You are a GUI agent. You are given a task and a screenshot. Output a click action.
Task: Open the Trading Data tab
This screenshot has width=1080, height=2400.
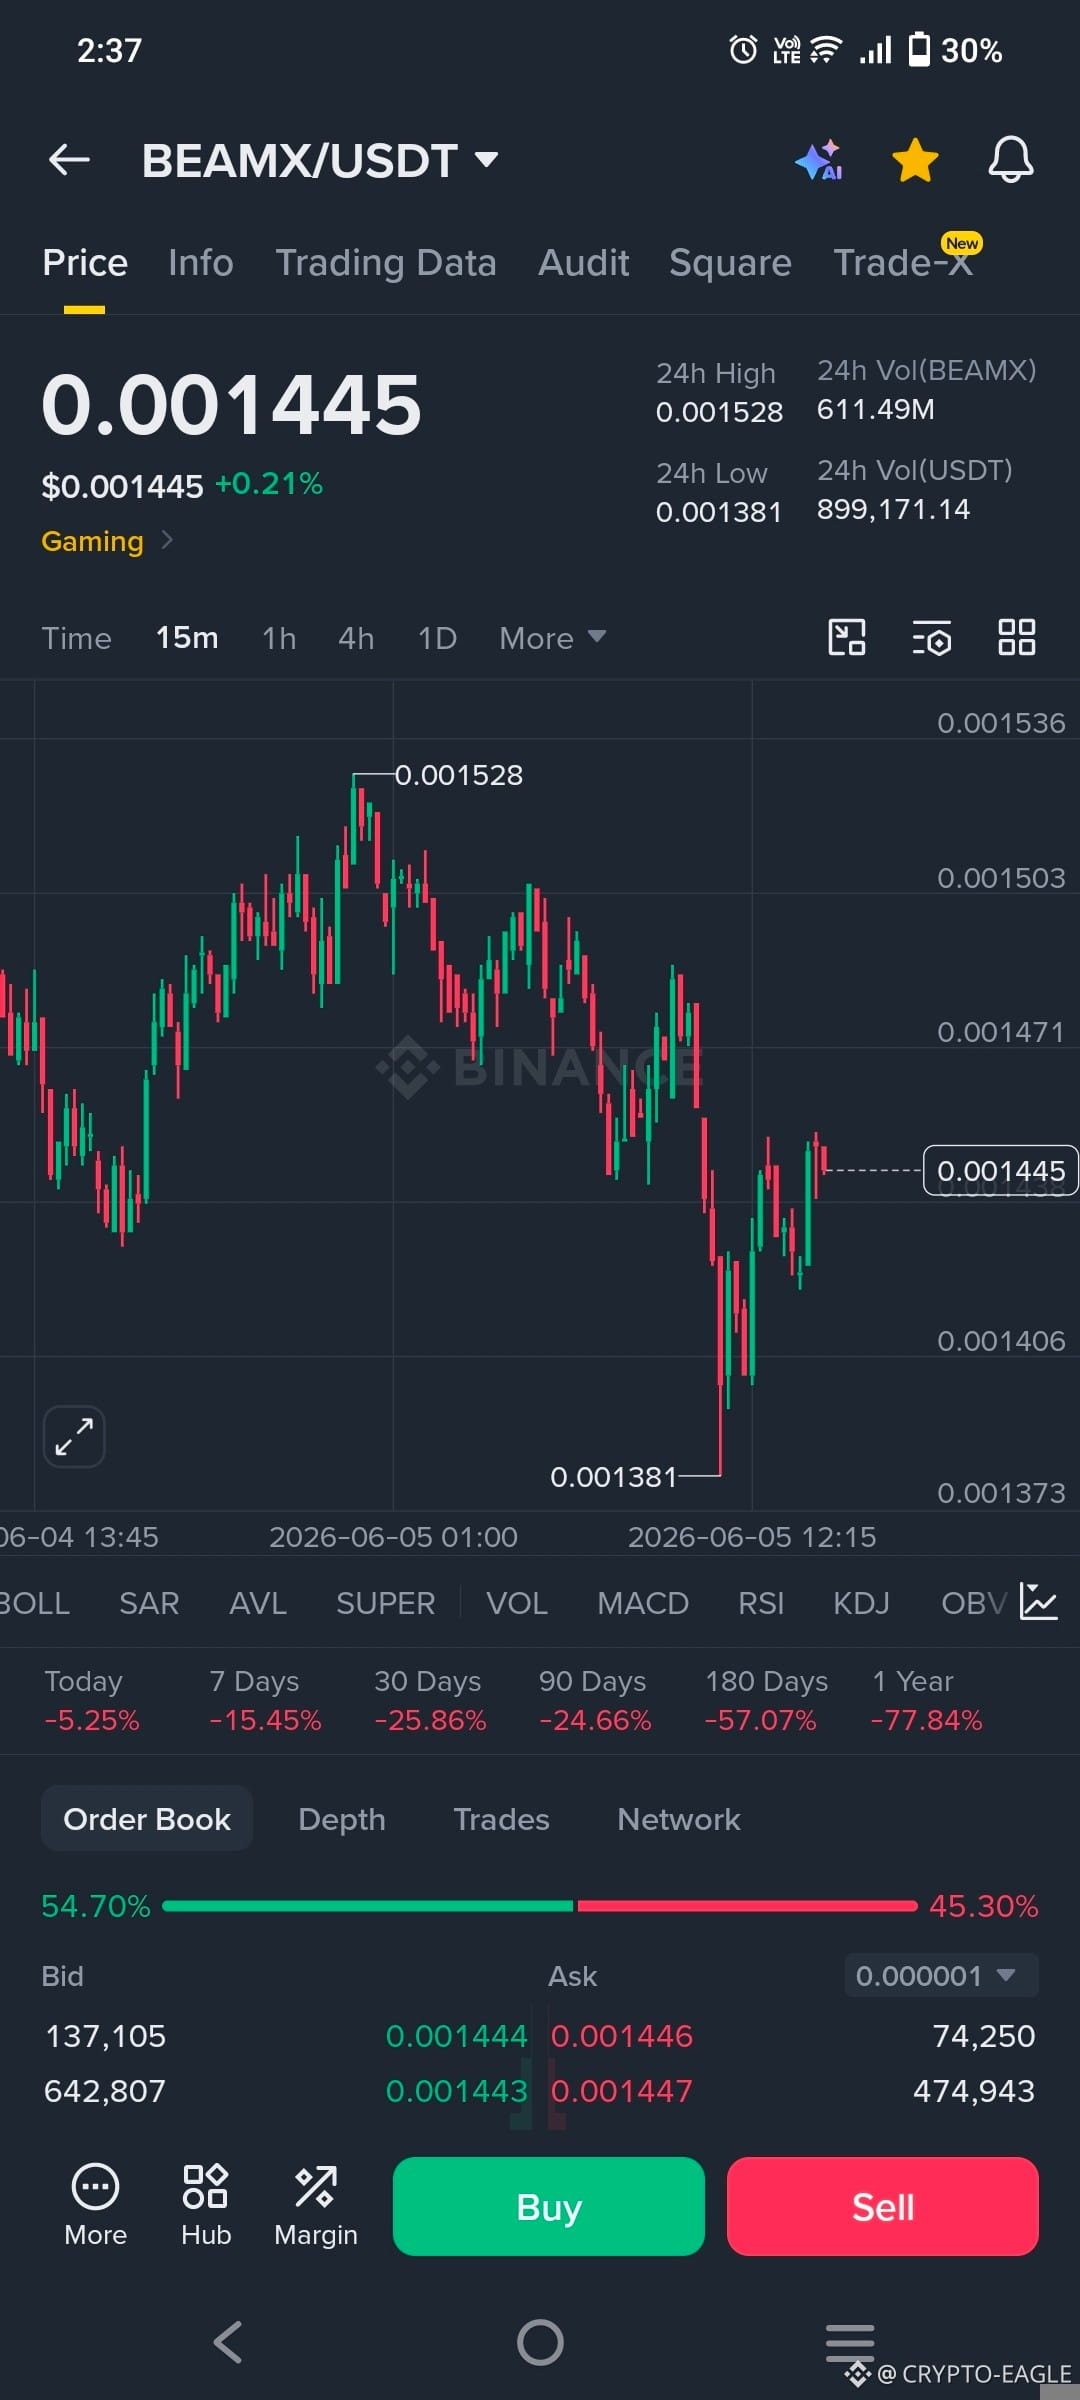pos(386,263)
